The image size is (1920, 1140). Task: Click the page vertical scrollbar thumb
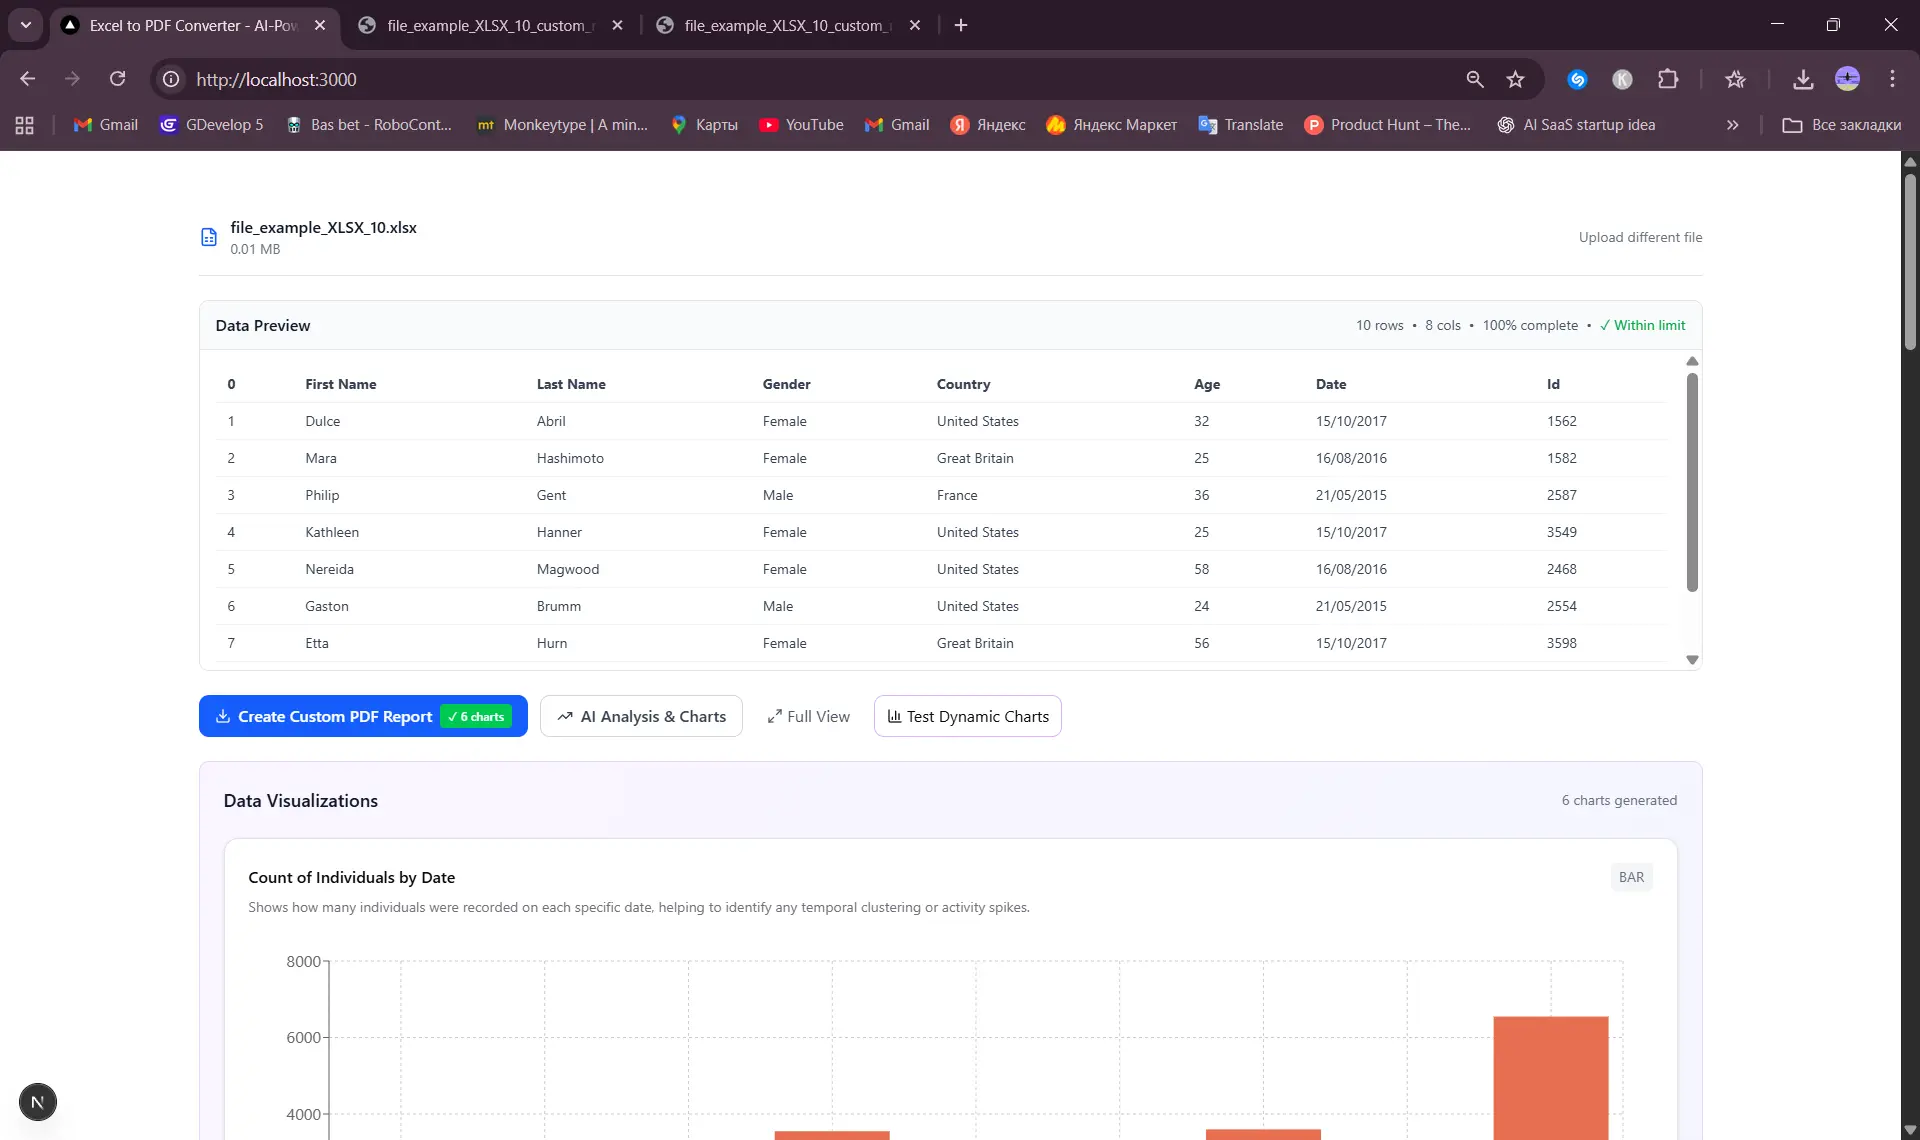1910,262
